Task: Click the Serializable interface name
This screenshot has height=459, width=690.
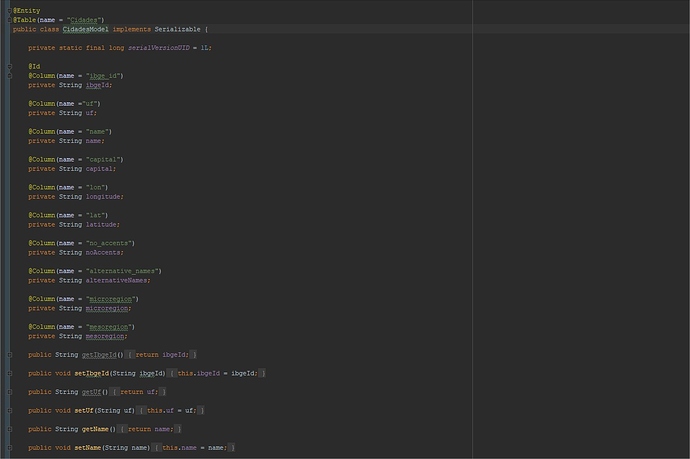Action: tap(177, 29)
